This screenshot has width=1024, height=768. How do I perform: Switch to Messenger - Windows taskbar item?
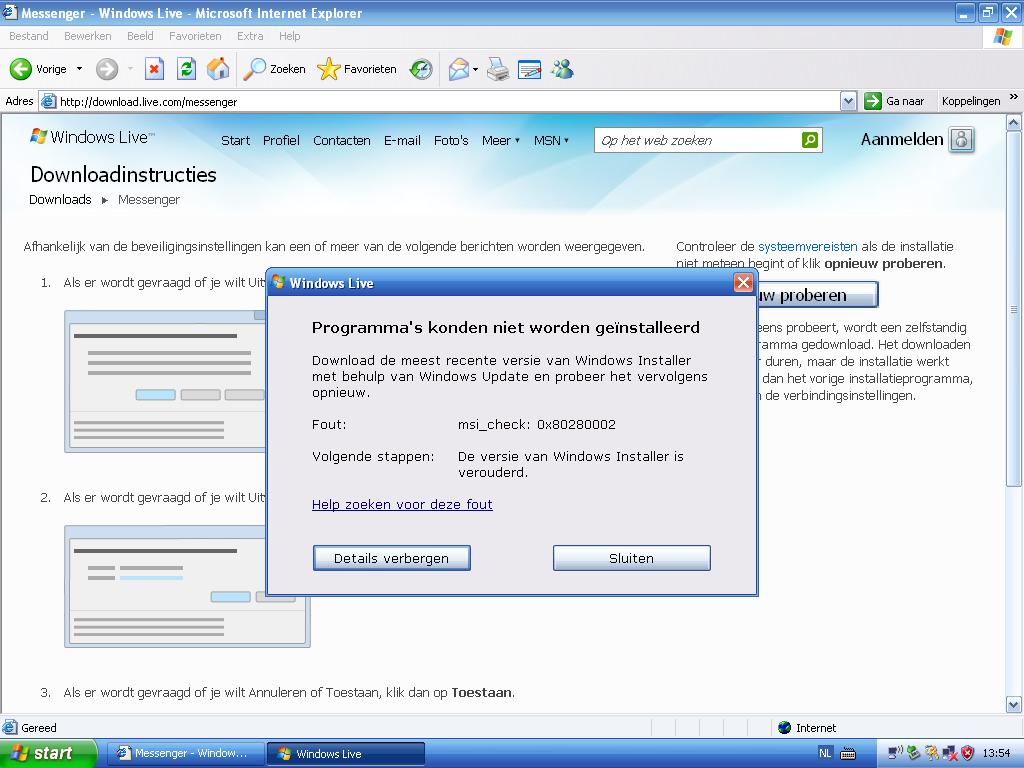pos(185,754)
